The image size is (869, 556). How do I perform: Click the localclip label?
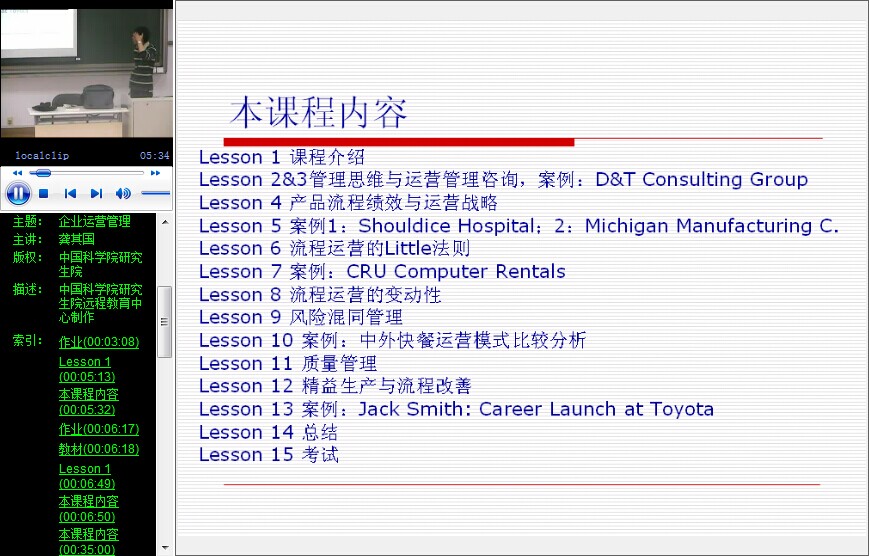click(42, 156)
